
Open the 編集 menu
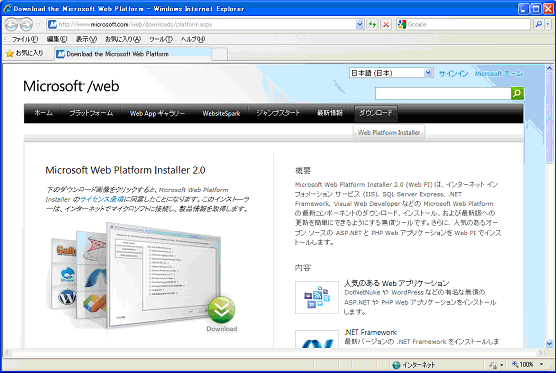pos(57,39)
